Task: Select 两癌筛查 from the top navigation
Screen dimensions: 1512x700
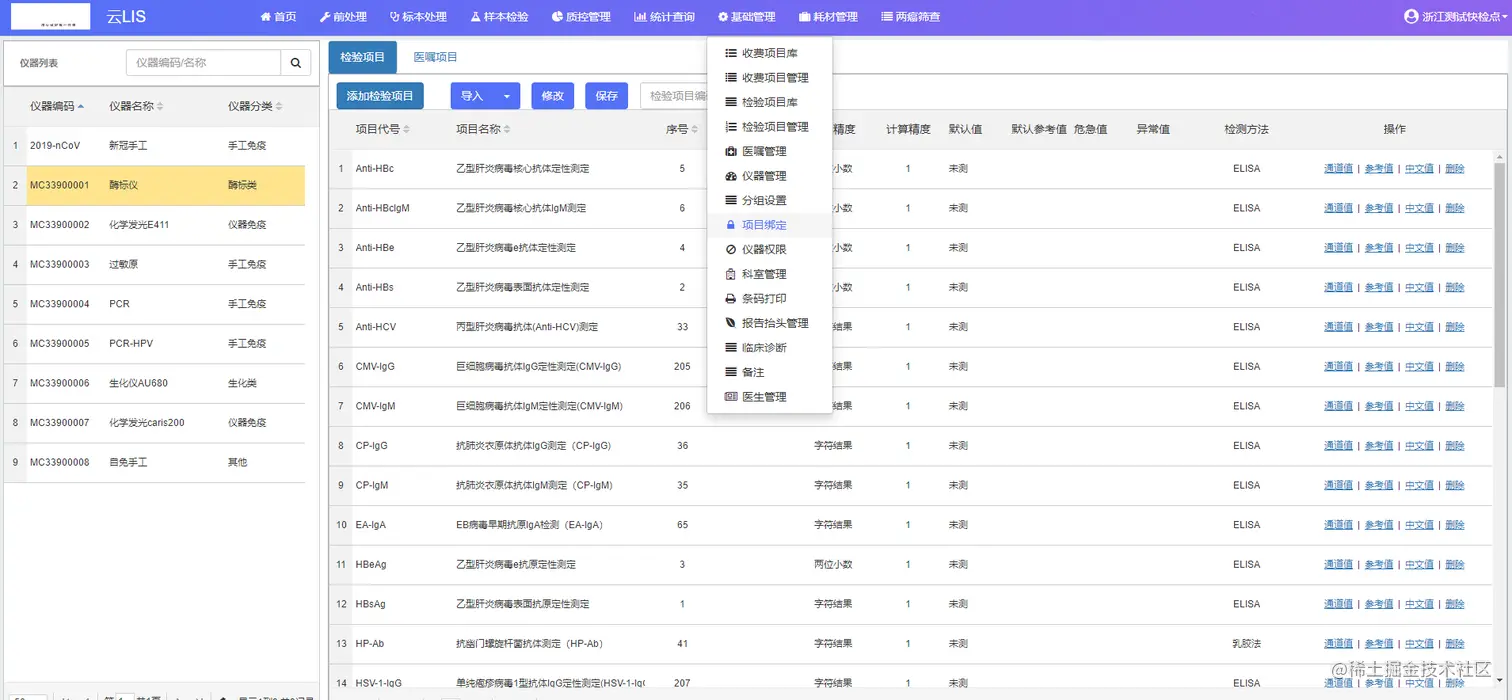Action: (910, 16)
